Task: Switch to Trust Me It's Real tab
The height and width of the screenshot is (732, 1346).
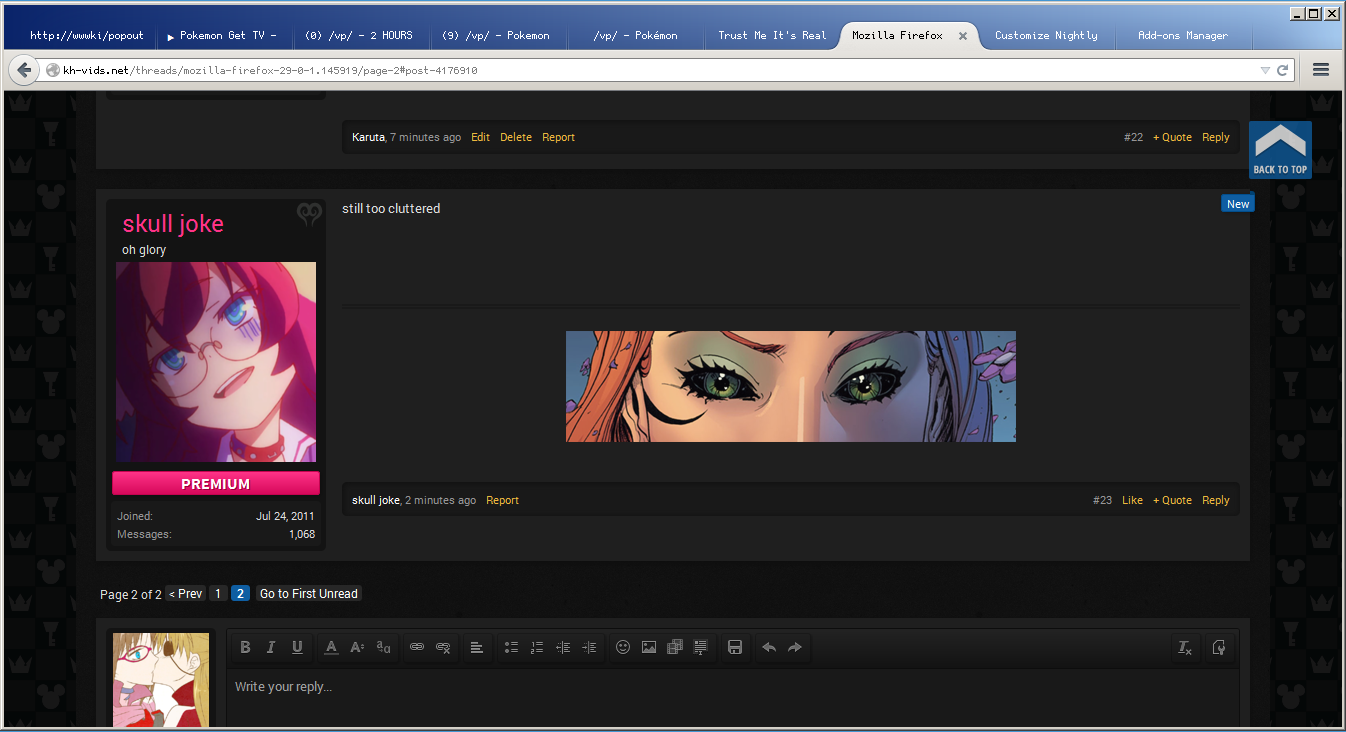Action: point(772,35)
